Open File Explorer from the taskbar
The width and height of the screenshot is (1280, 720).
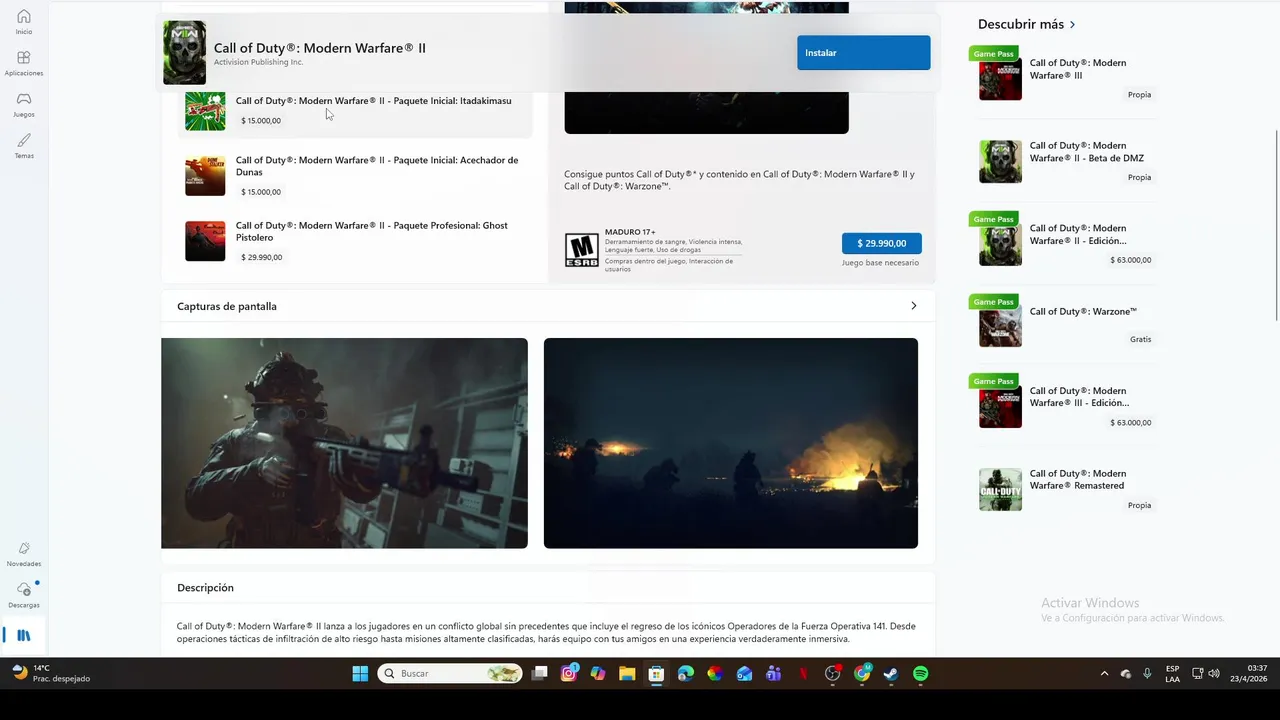(627, 674)
